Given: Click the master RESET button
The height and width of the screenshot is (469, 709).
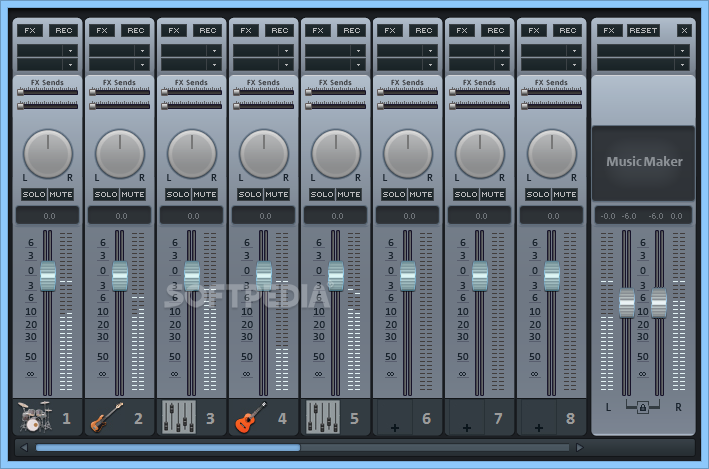Looking at the screenshot, I should pos(643,30).
